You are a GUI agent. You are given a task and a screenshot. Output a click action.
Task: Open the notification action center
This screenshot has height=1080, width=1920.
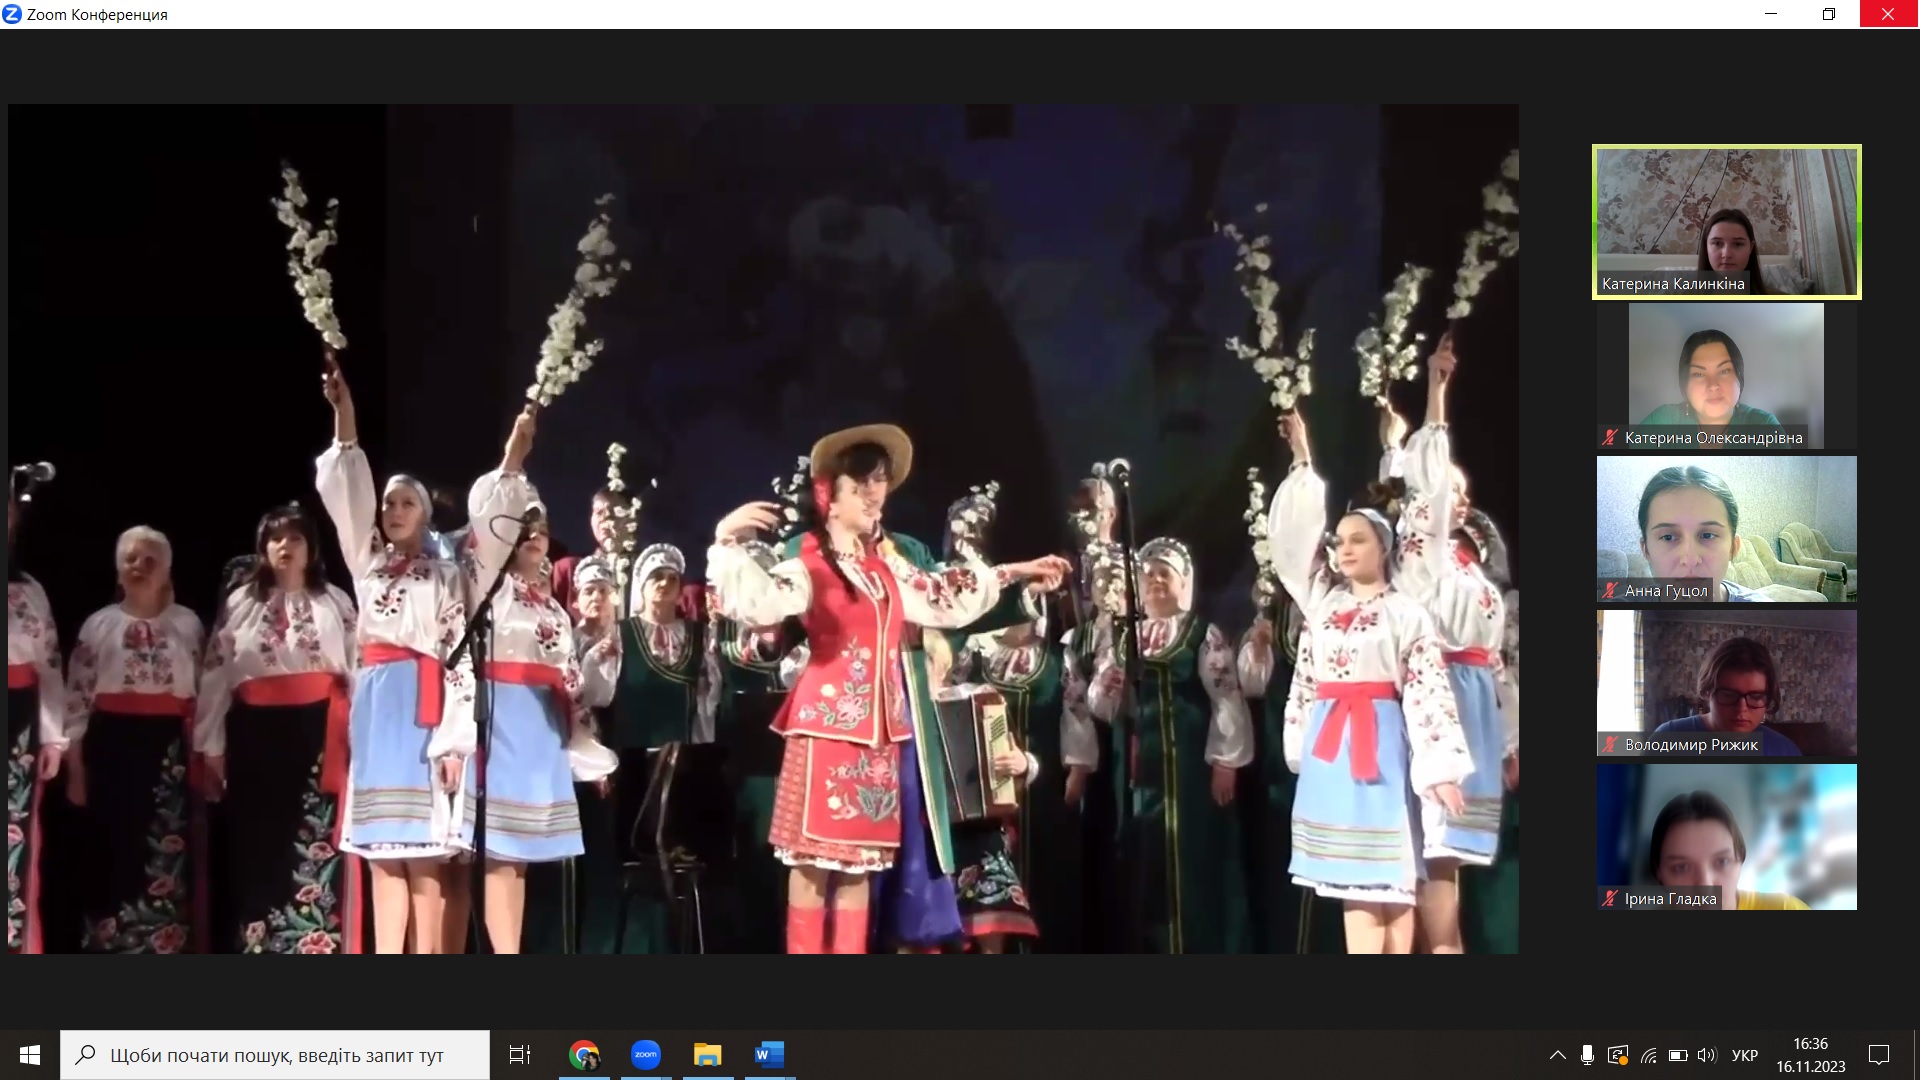tap(1879, 1055)
